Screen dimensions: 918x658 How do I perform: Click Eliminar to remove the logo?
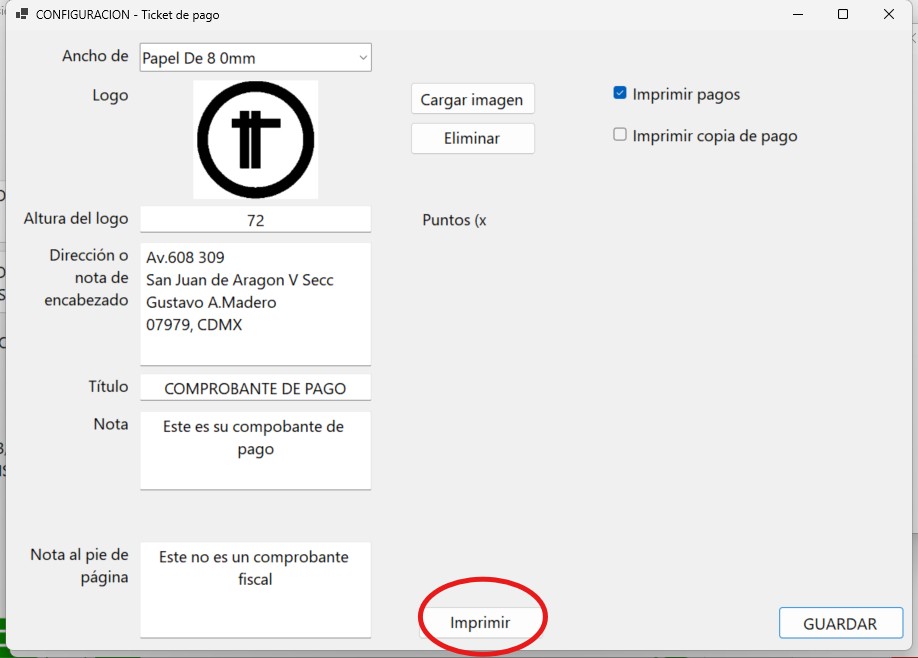coord(472,139)
